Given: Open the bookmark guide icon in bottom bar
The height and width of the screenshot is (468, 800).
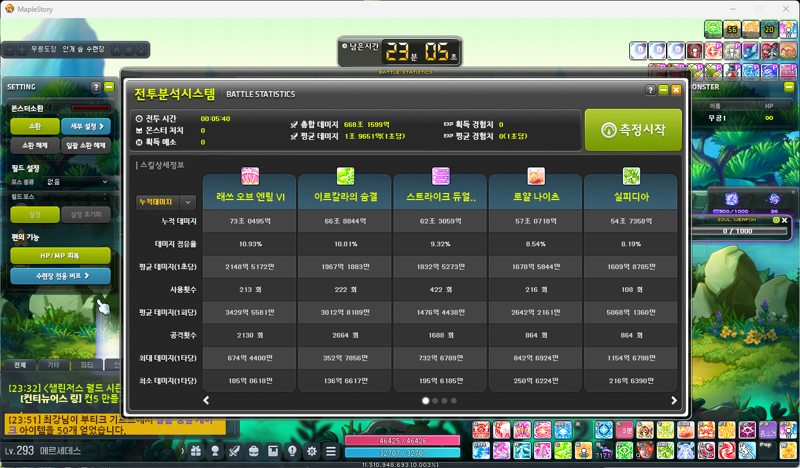Looking at the screenshot, I should click(x=273, y=451).
